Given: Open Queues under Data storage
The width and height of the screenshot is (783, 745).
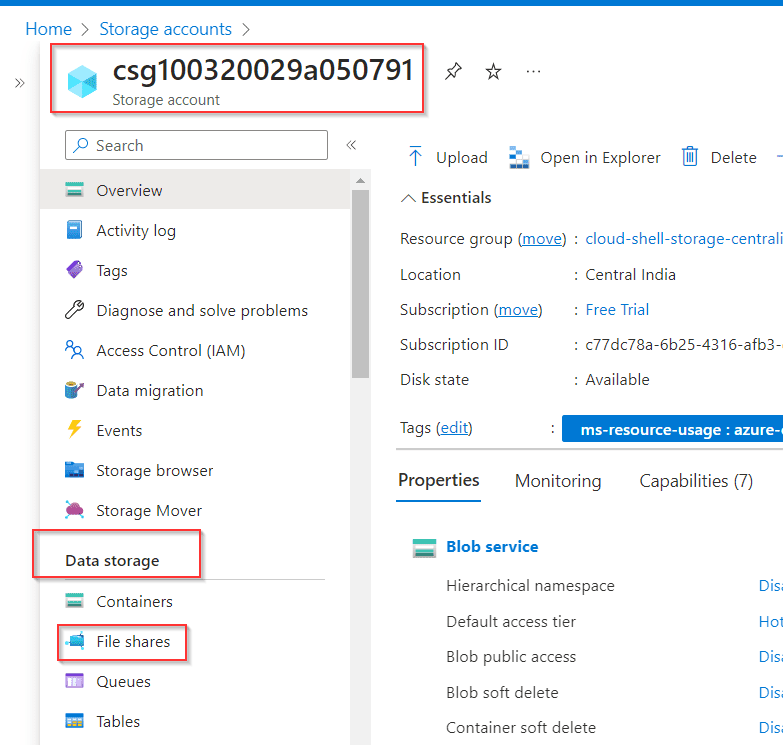Looking at the screenshot, I should [x=123, y=681].
